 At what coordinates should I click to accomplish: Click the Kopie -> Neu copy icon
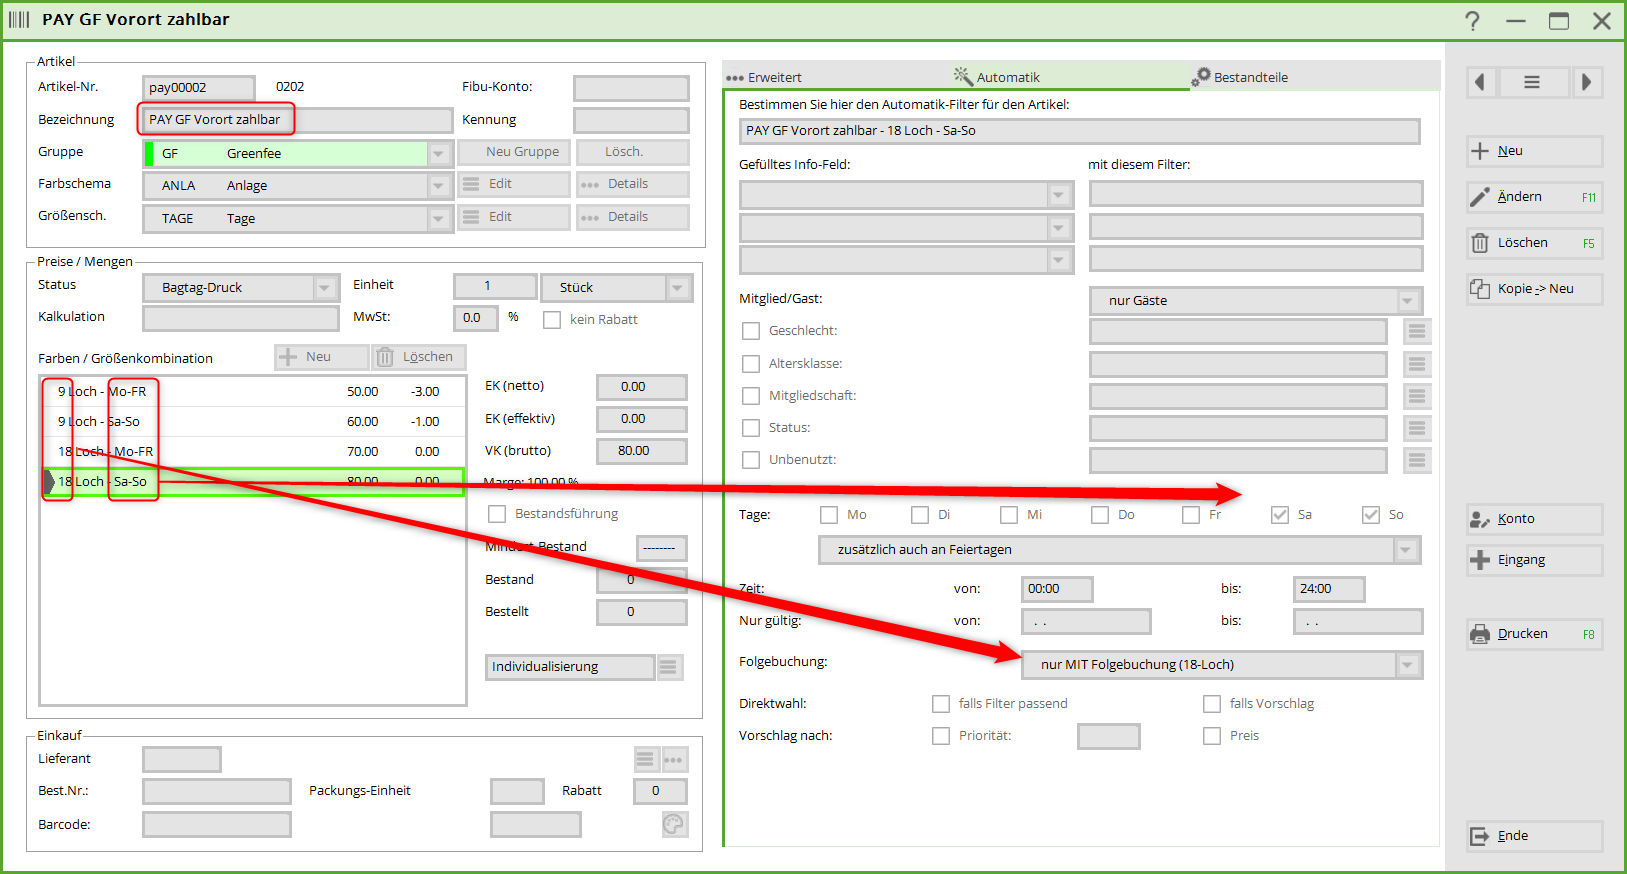(1480, 289)
